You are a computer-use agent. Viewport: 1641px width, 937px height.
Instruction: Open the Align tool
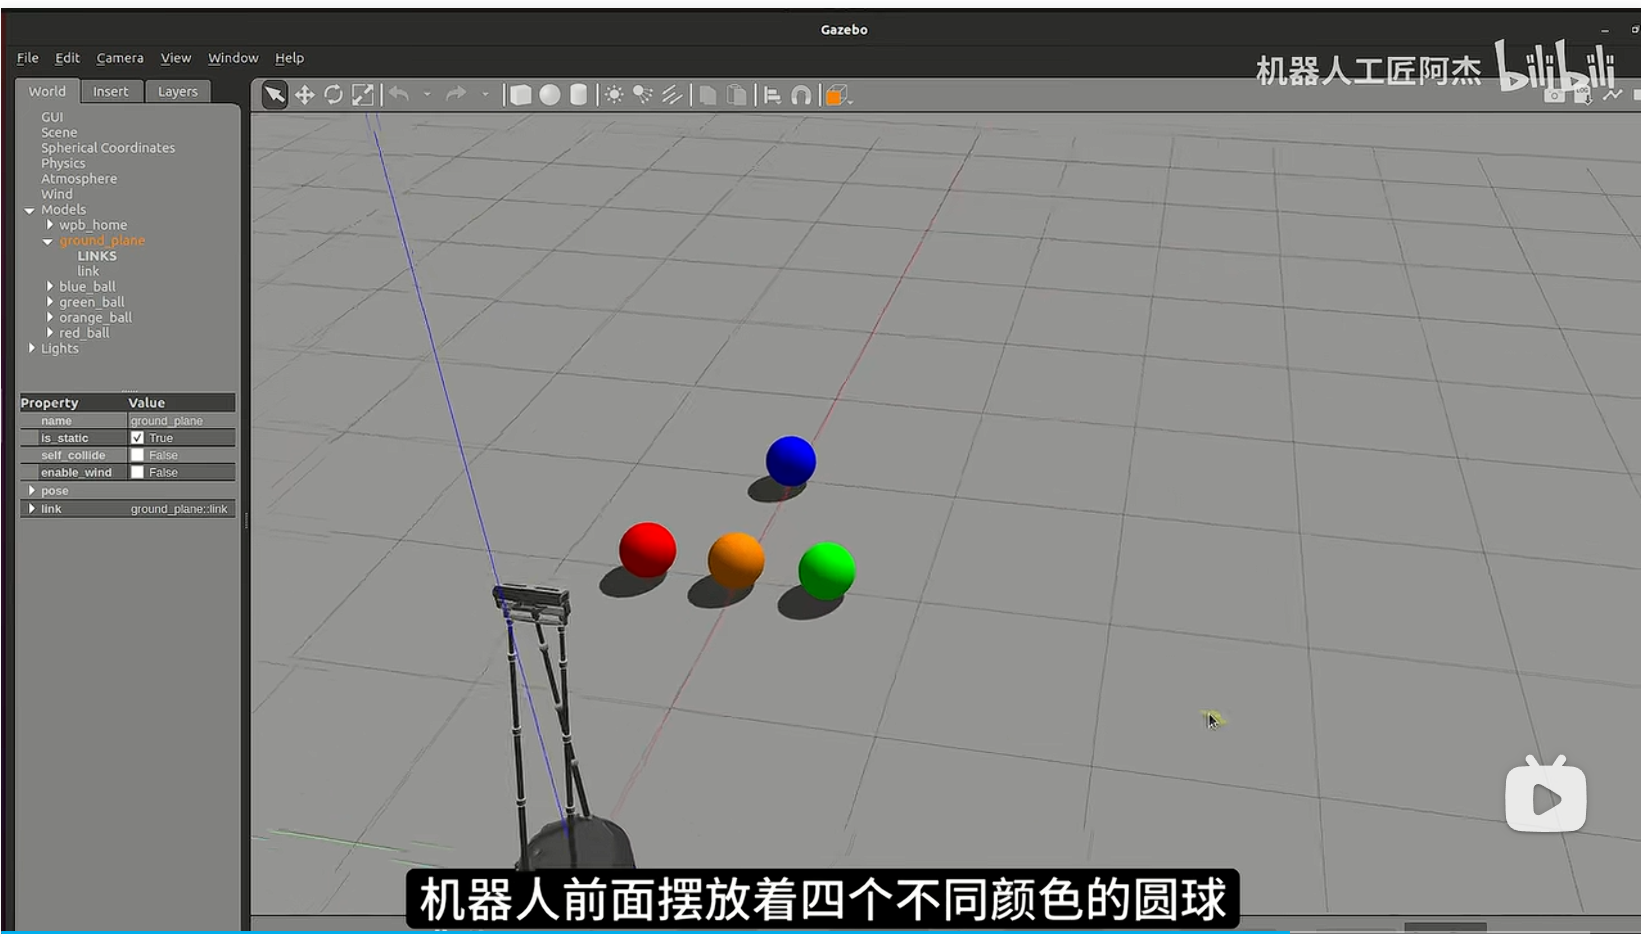click(x=772, y=95)
